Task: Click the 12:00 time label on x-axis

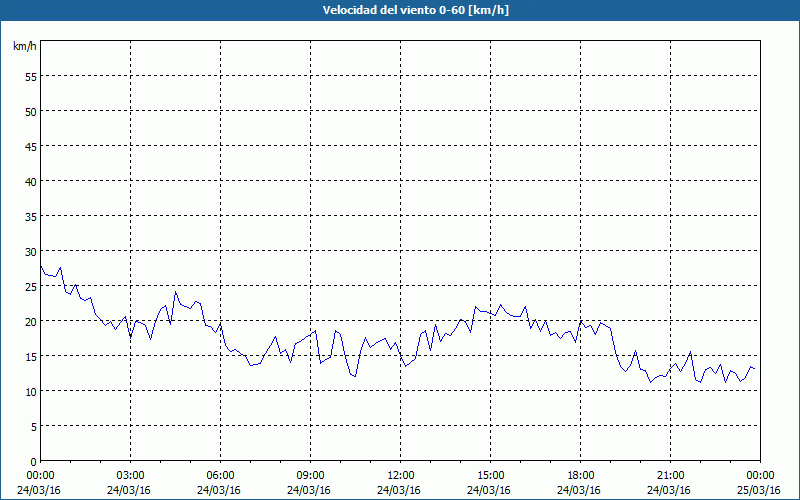Action: (x=401, y=476)
